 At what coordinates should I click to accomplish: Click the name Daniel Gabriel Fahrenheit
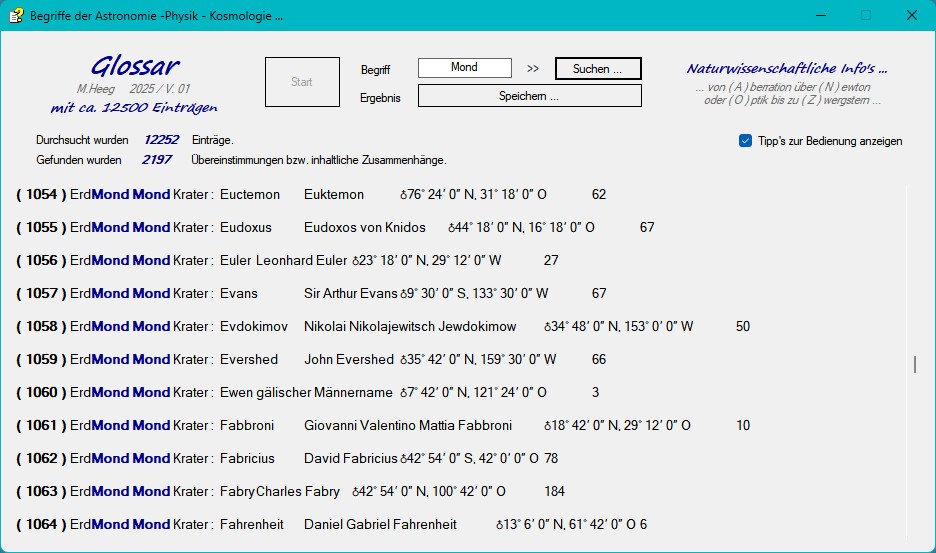click(x=380, y=524)
